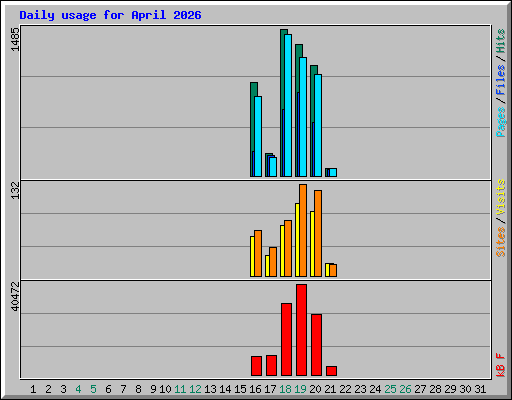Screen dimensions: 512x400
Task: Click the 1485 hits axis value
Action: pyautogui.click(x=15, y=39)
